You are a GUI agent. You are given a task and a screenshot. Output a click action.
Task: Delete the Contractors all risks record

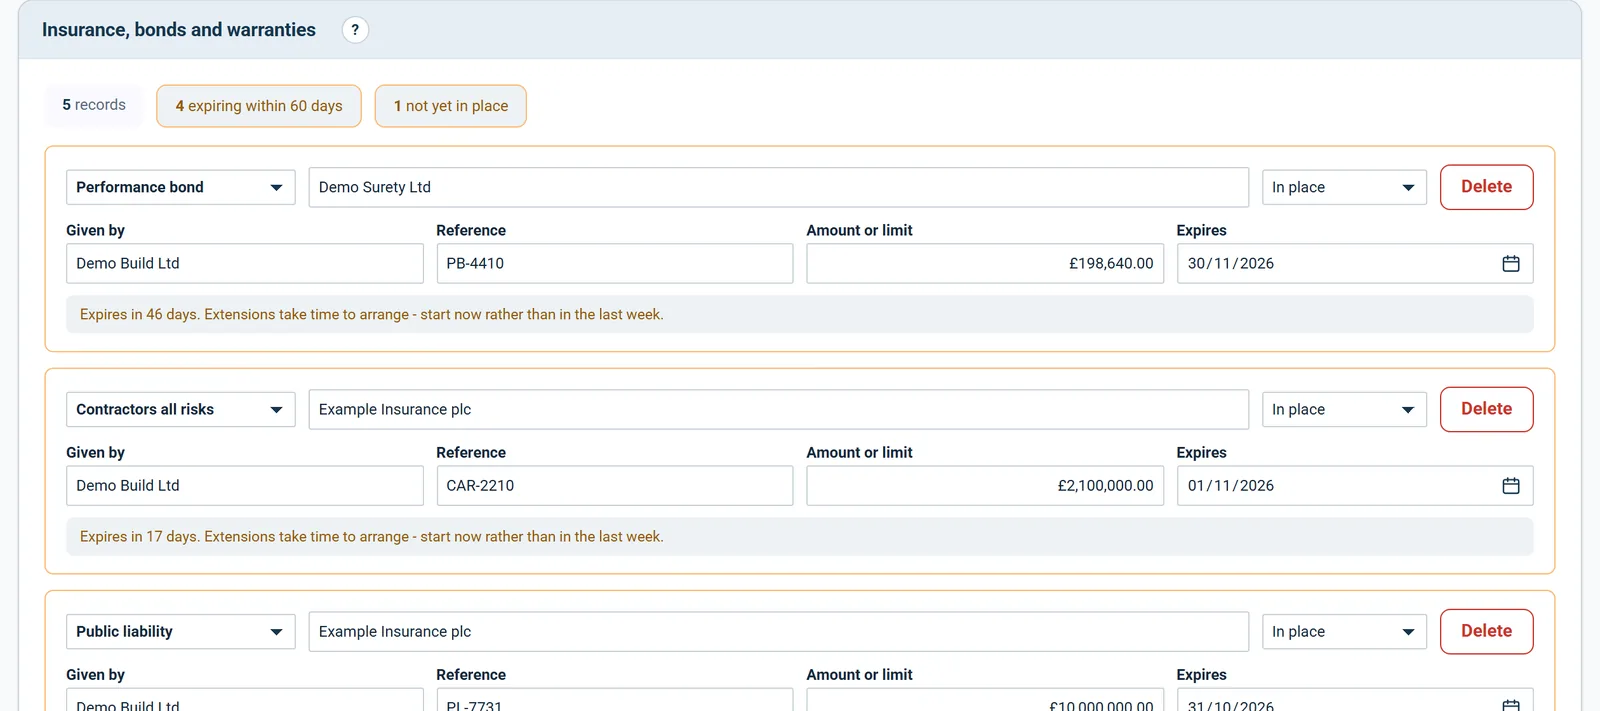(1486, 409)
